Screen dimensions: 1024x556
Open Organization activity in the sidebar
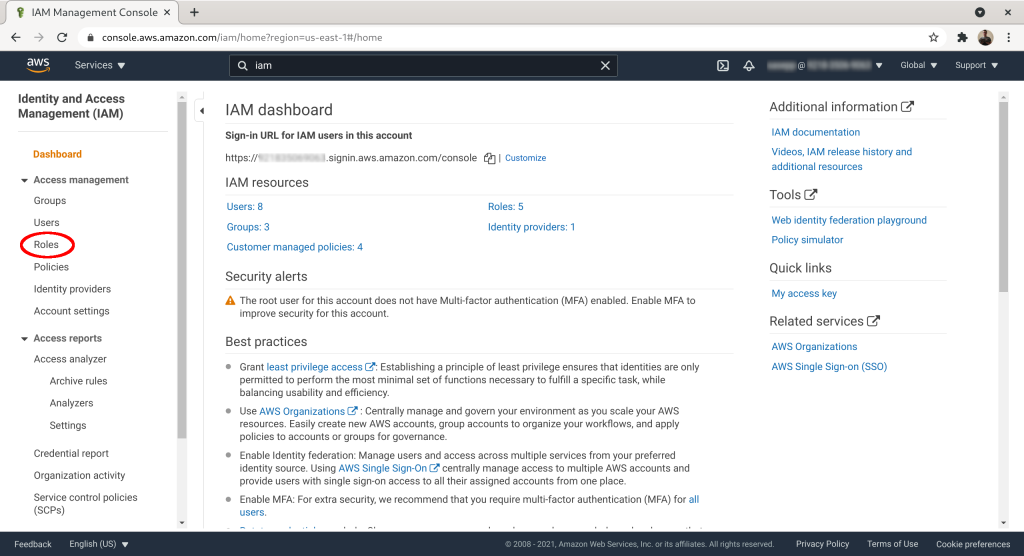coord(79,476)
